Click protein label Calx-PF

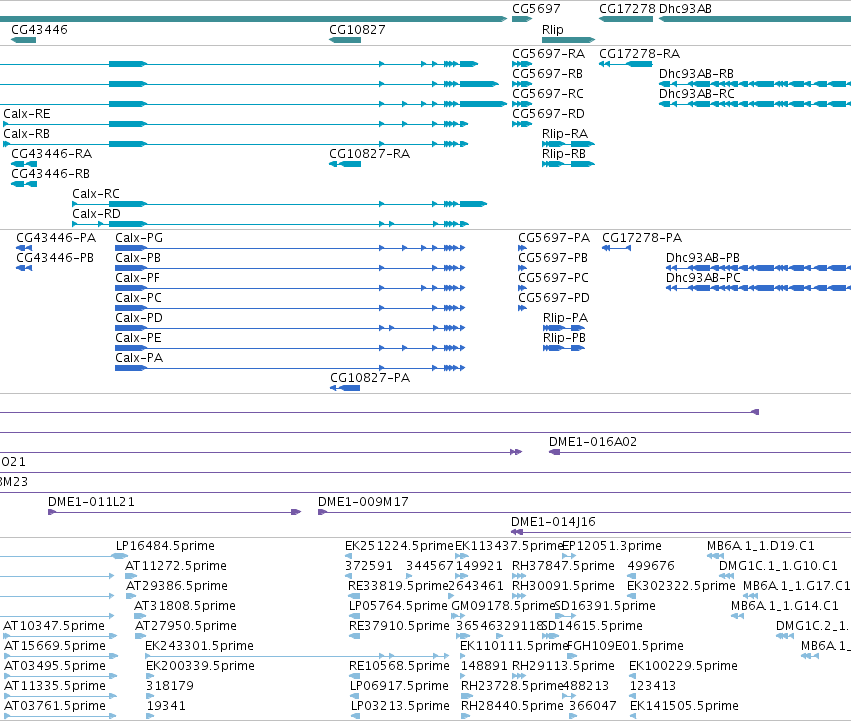(x=137, y=279)
